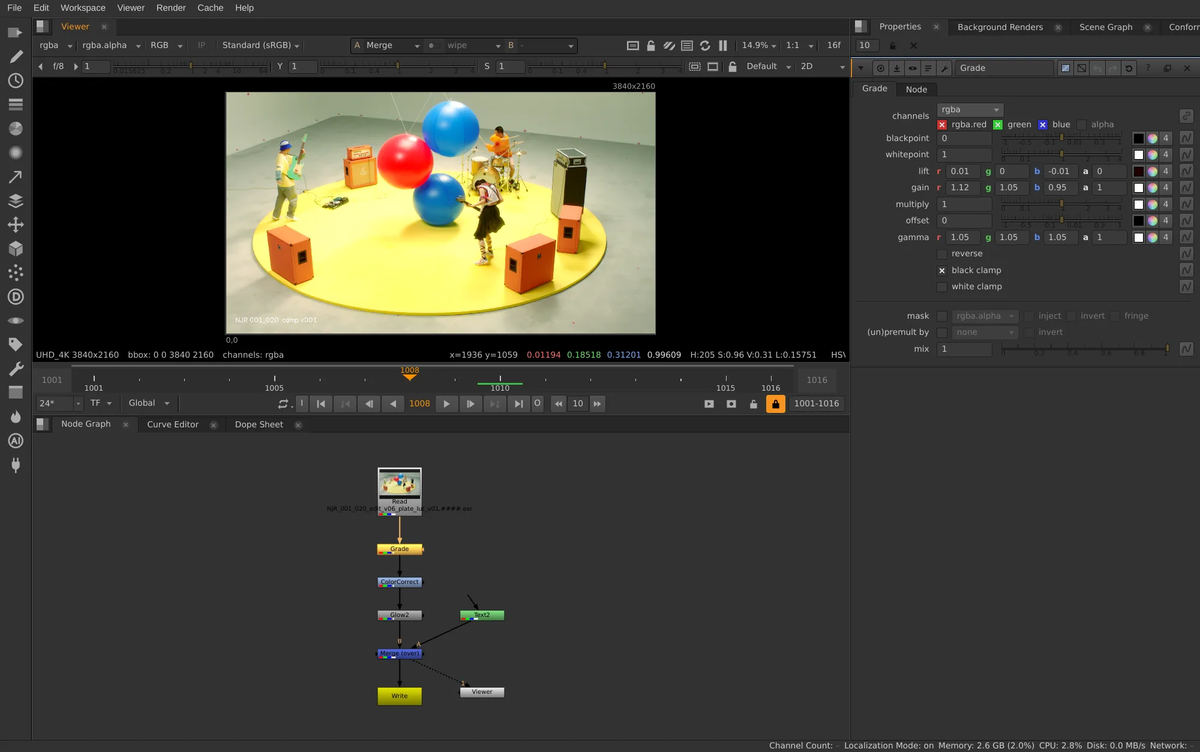This screenshot has width=1200, height=752.
Task: Jump to the first frame button
Action: point(320,404)
